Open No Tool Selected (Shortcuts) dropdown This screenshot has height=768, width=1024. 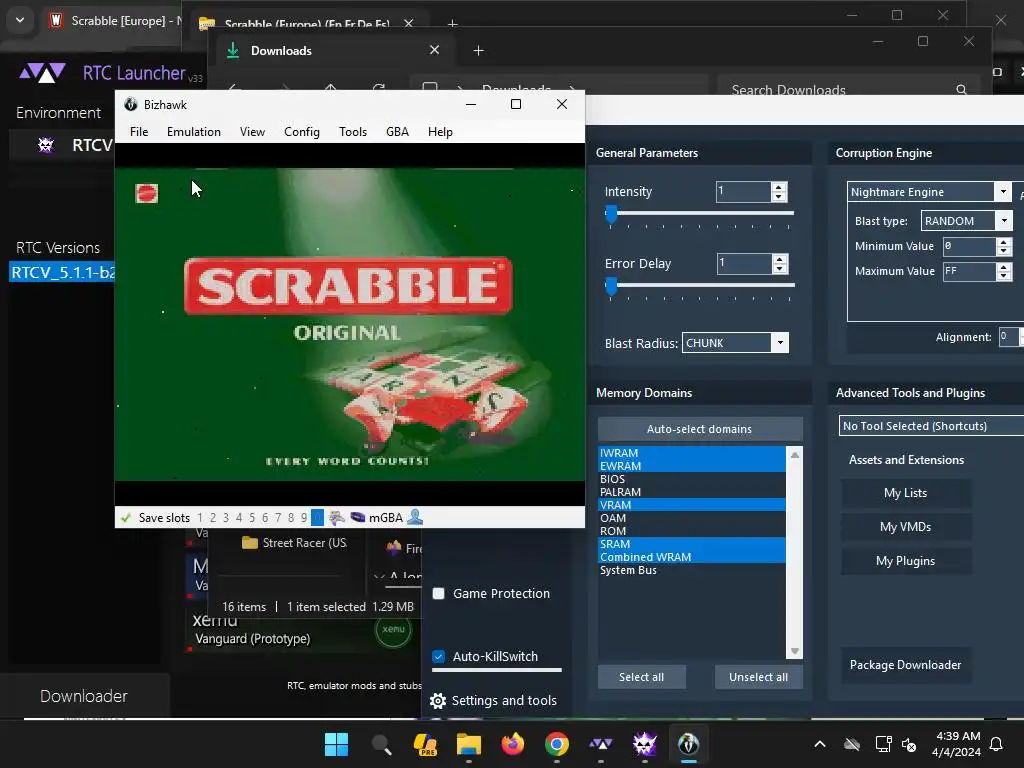tap(931, 426)
